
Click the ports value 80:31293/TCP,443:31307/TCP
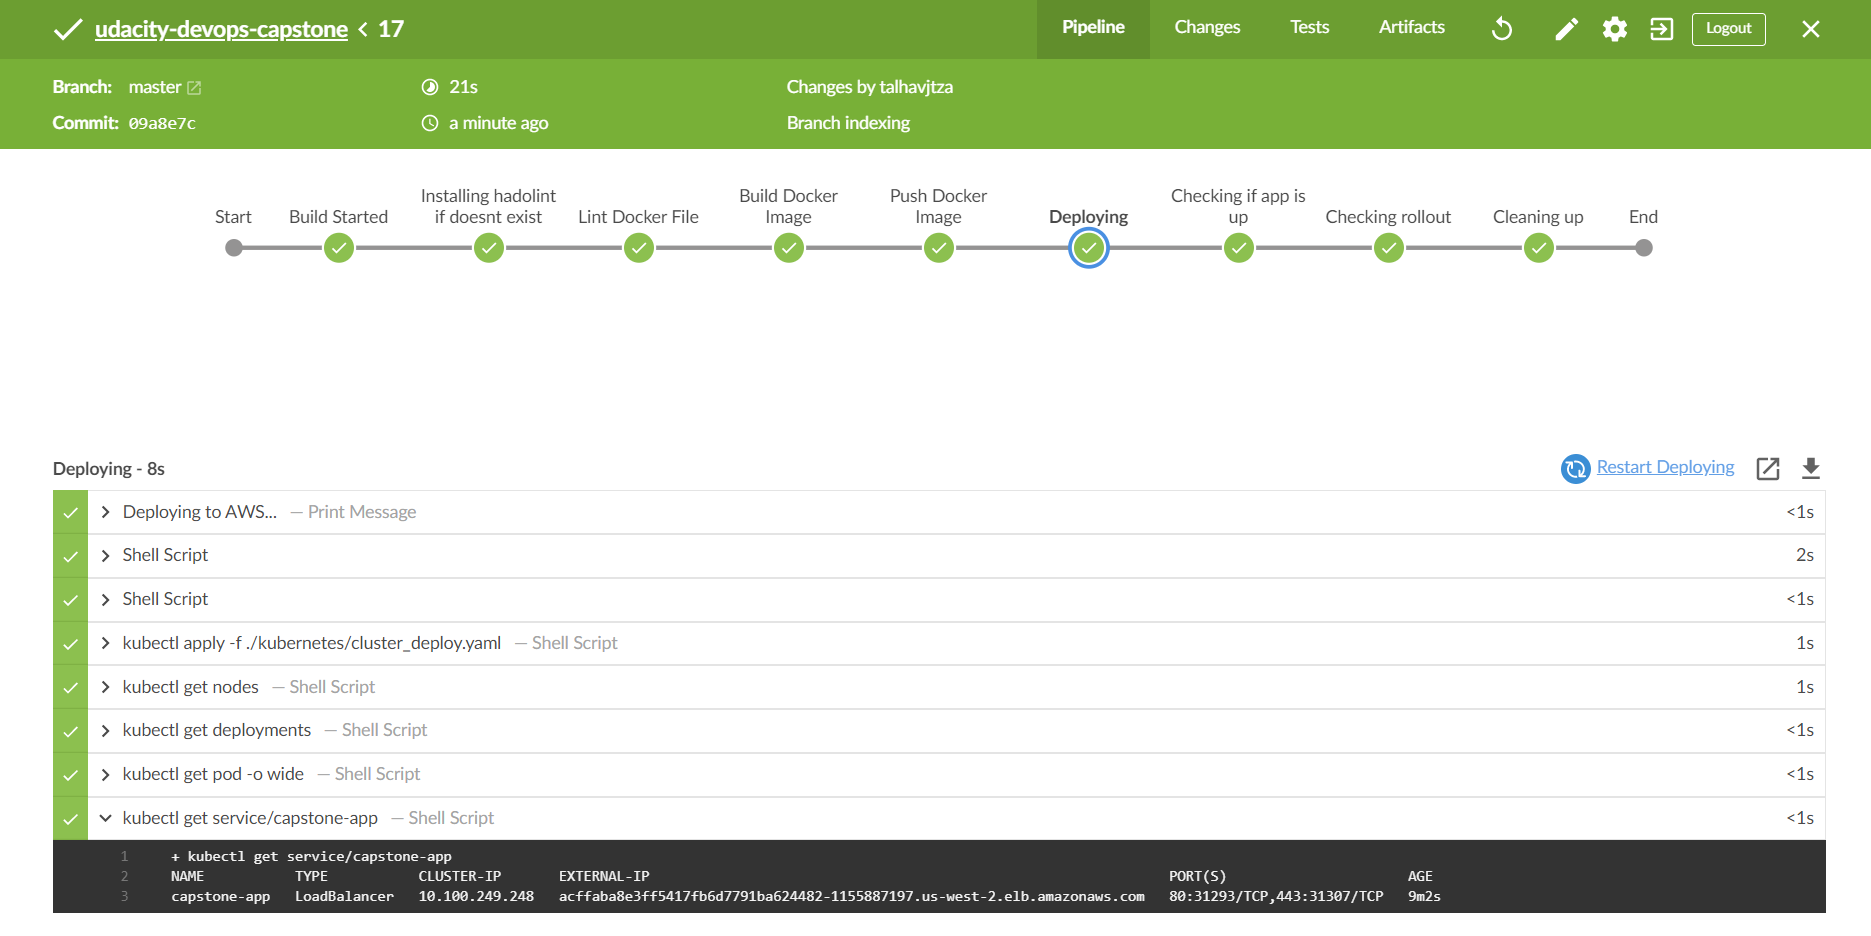[1276, 896]
